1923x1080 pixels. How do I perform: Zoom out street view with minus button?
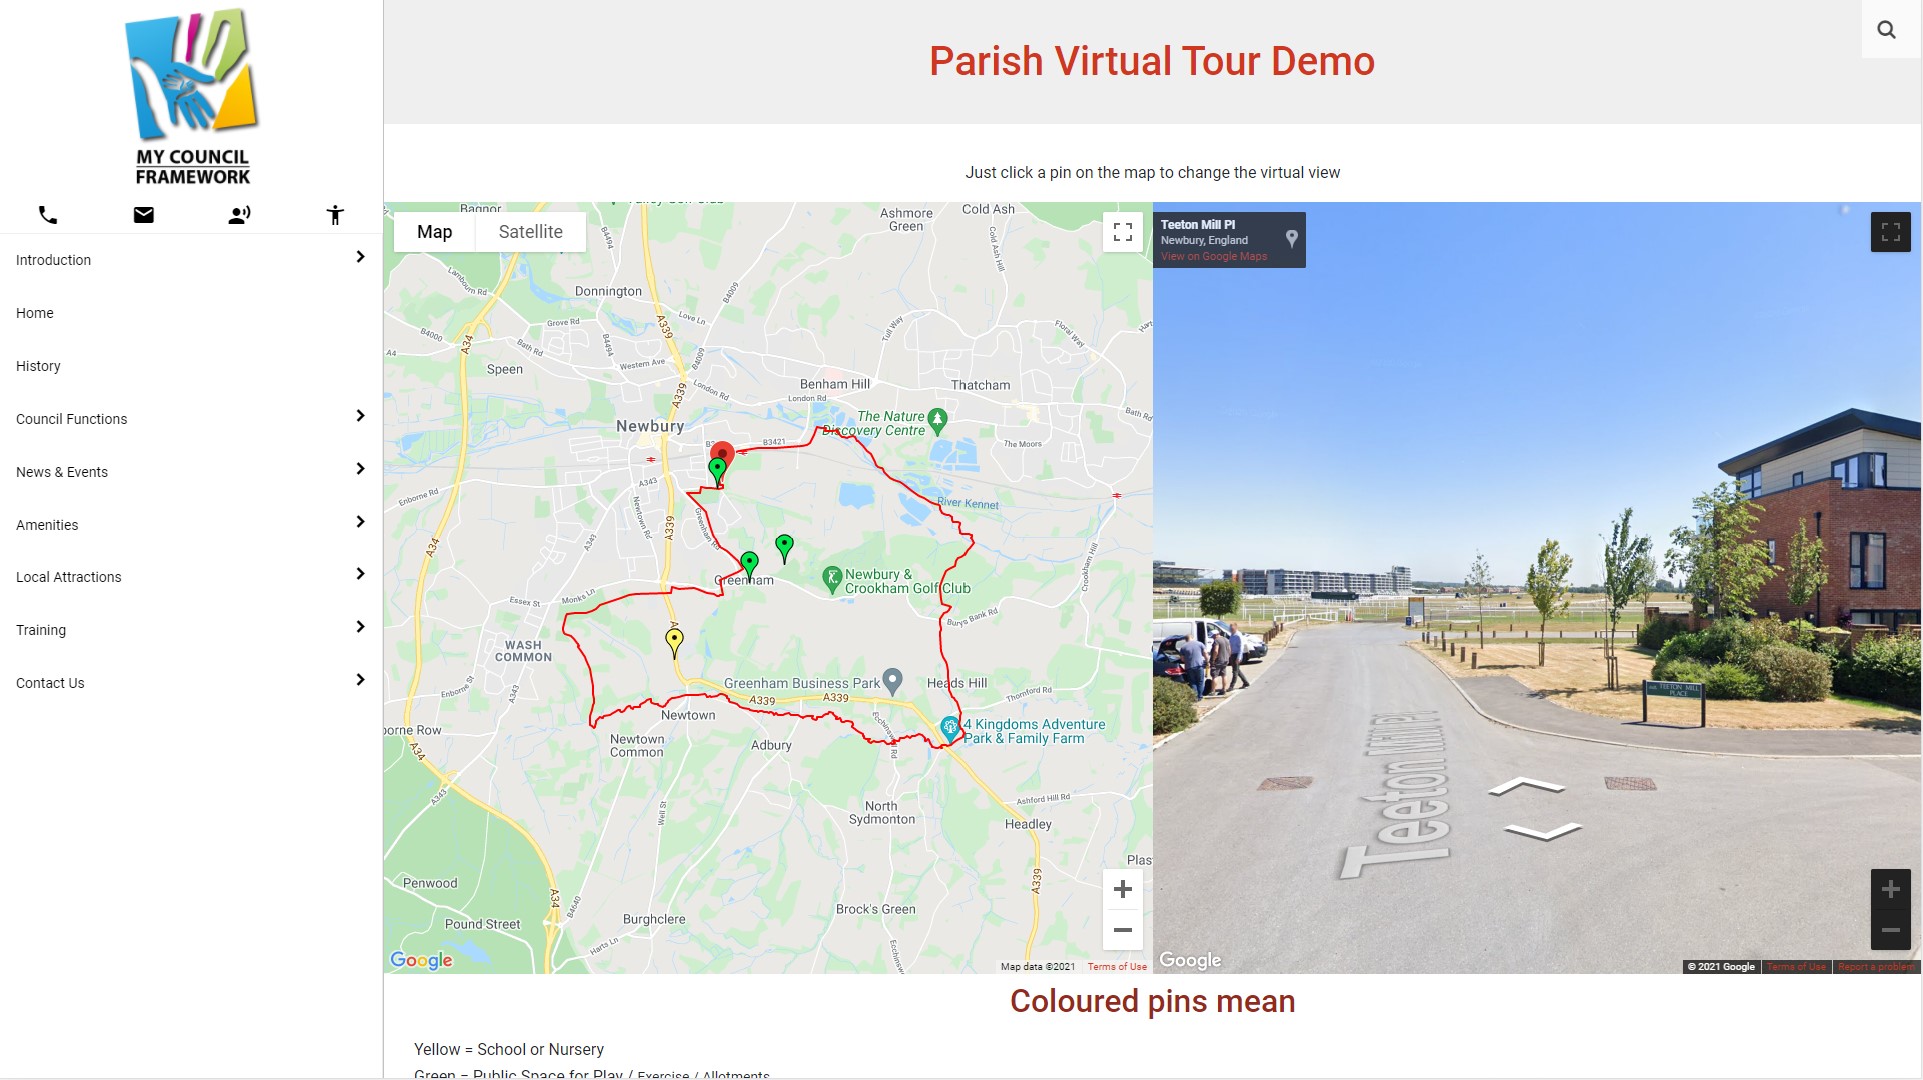coord(1889,930)
